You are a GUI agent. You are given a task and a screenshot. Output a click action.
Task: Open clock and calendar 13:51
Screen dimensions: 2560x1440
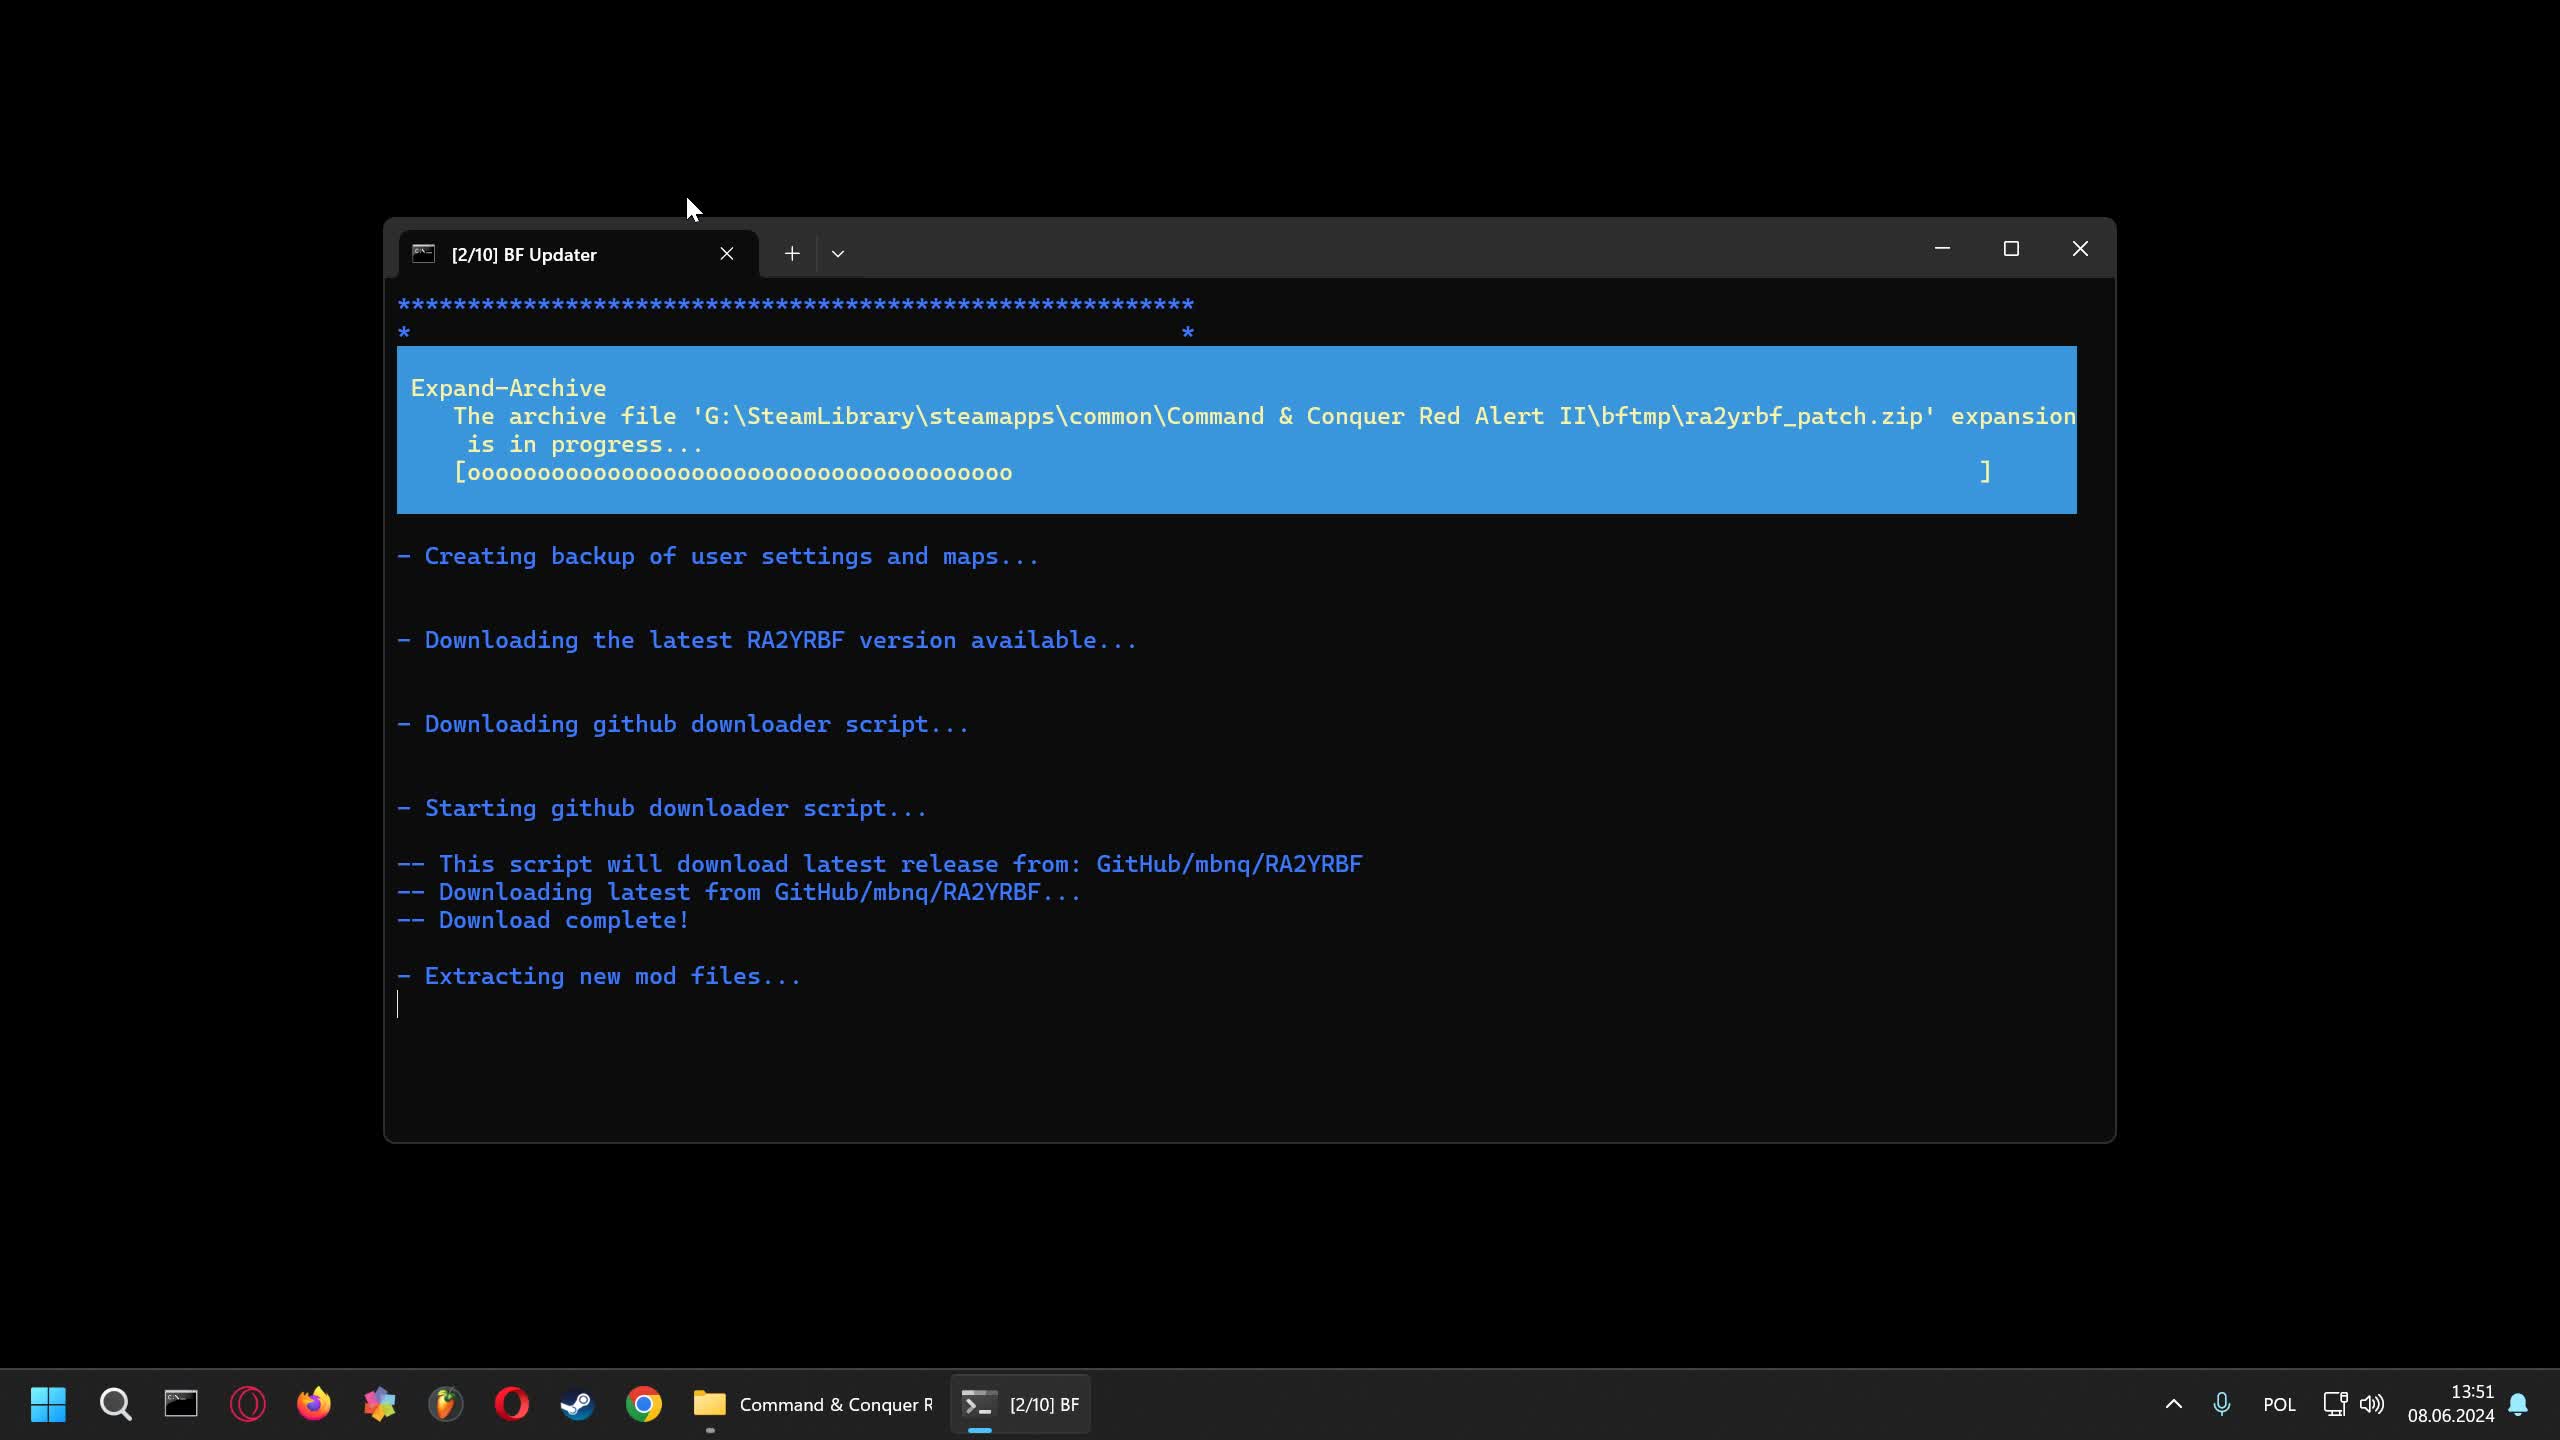pyautogui.click(x=2450, y=1404)
